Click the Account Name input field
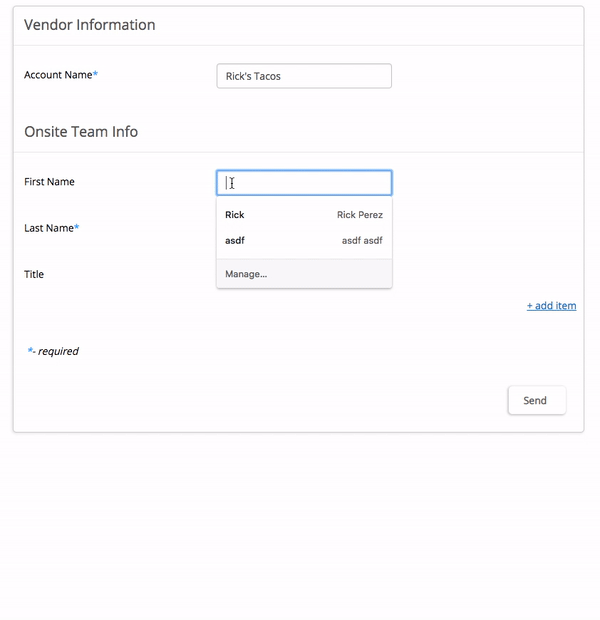The image size is (600, 620). point(303,76)
